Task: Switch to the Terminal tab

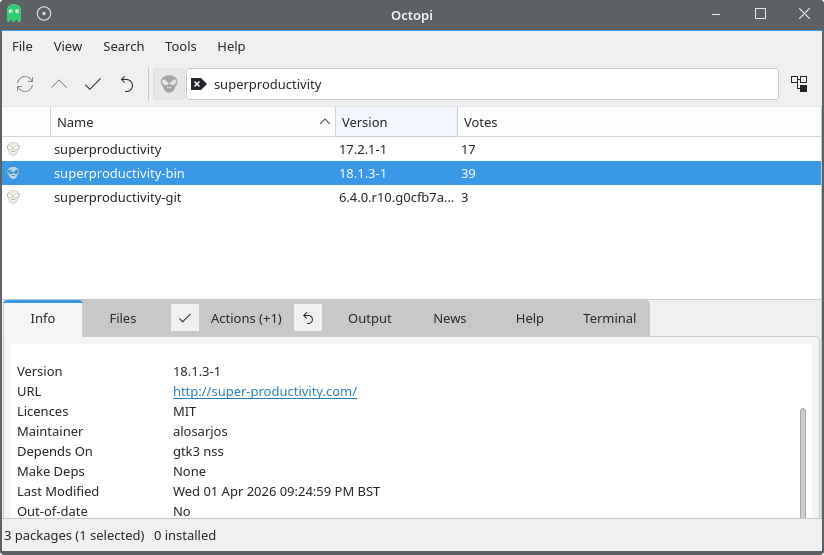Action: (x=609, y=318)
